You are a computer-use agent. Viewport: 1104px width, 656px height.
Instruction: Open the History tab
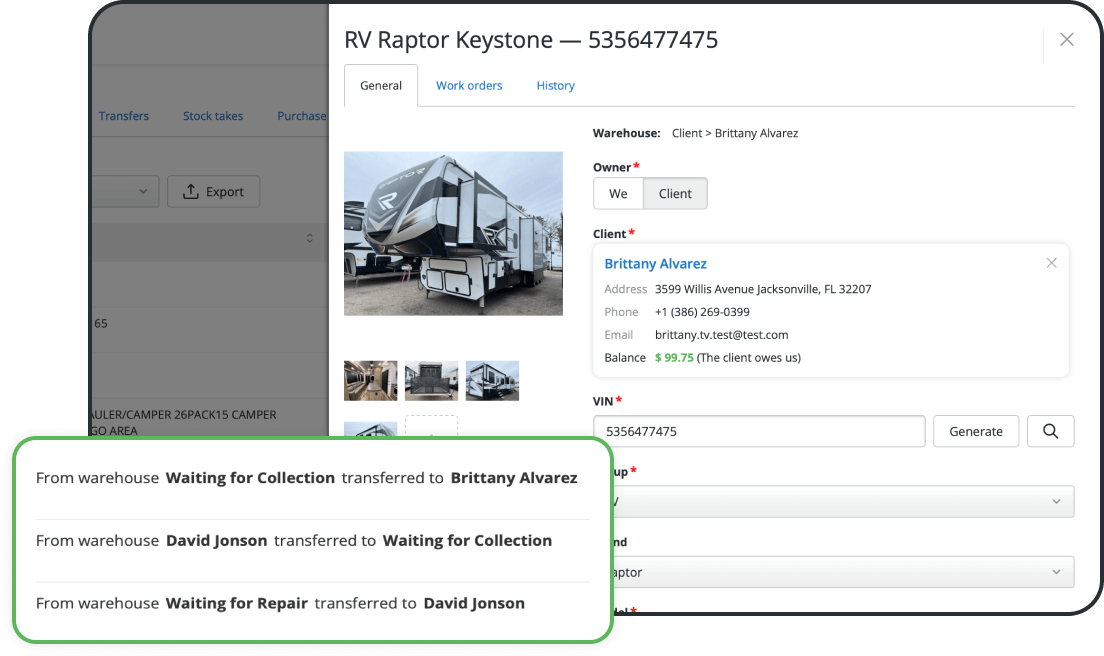555,85
